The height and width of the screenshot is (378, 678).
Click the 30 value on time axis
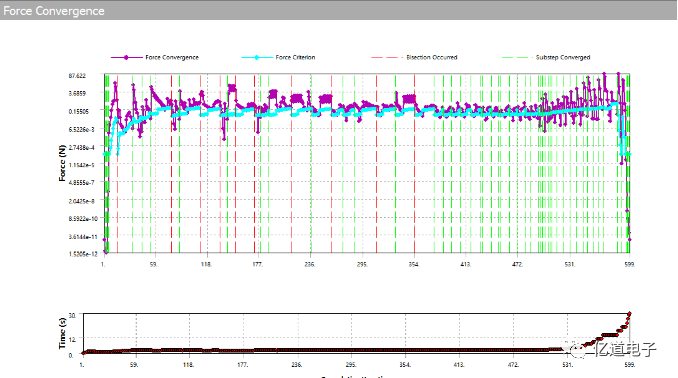click(72, 315)
